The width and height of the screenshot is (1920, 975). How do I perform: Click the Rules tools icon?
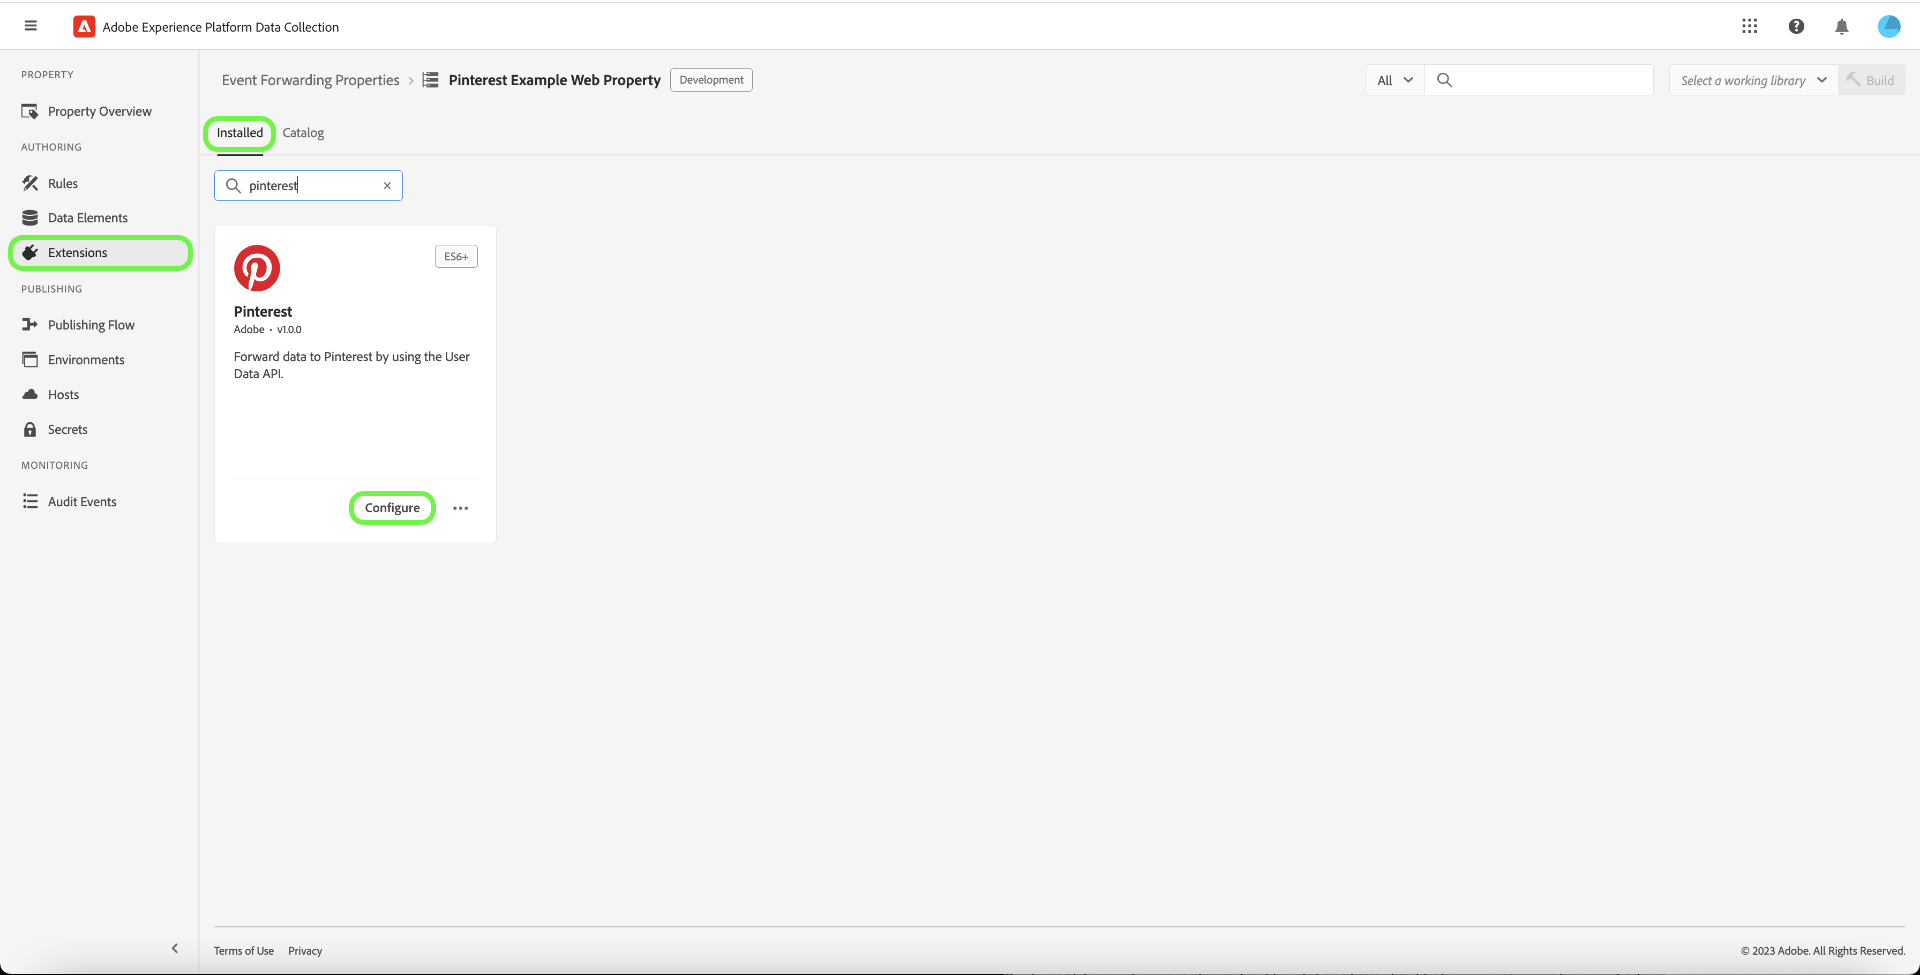pos(30,183)
